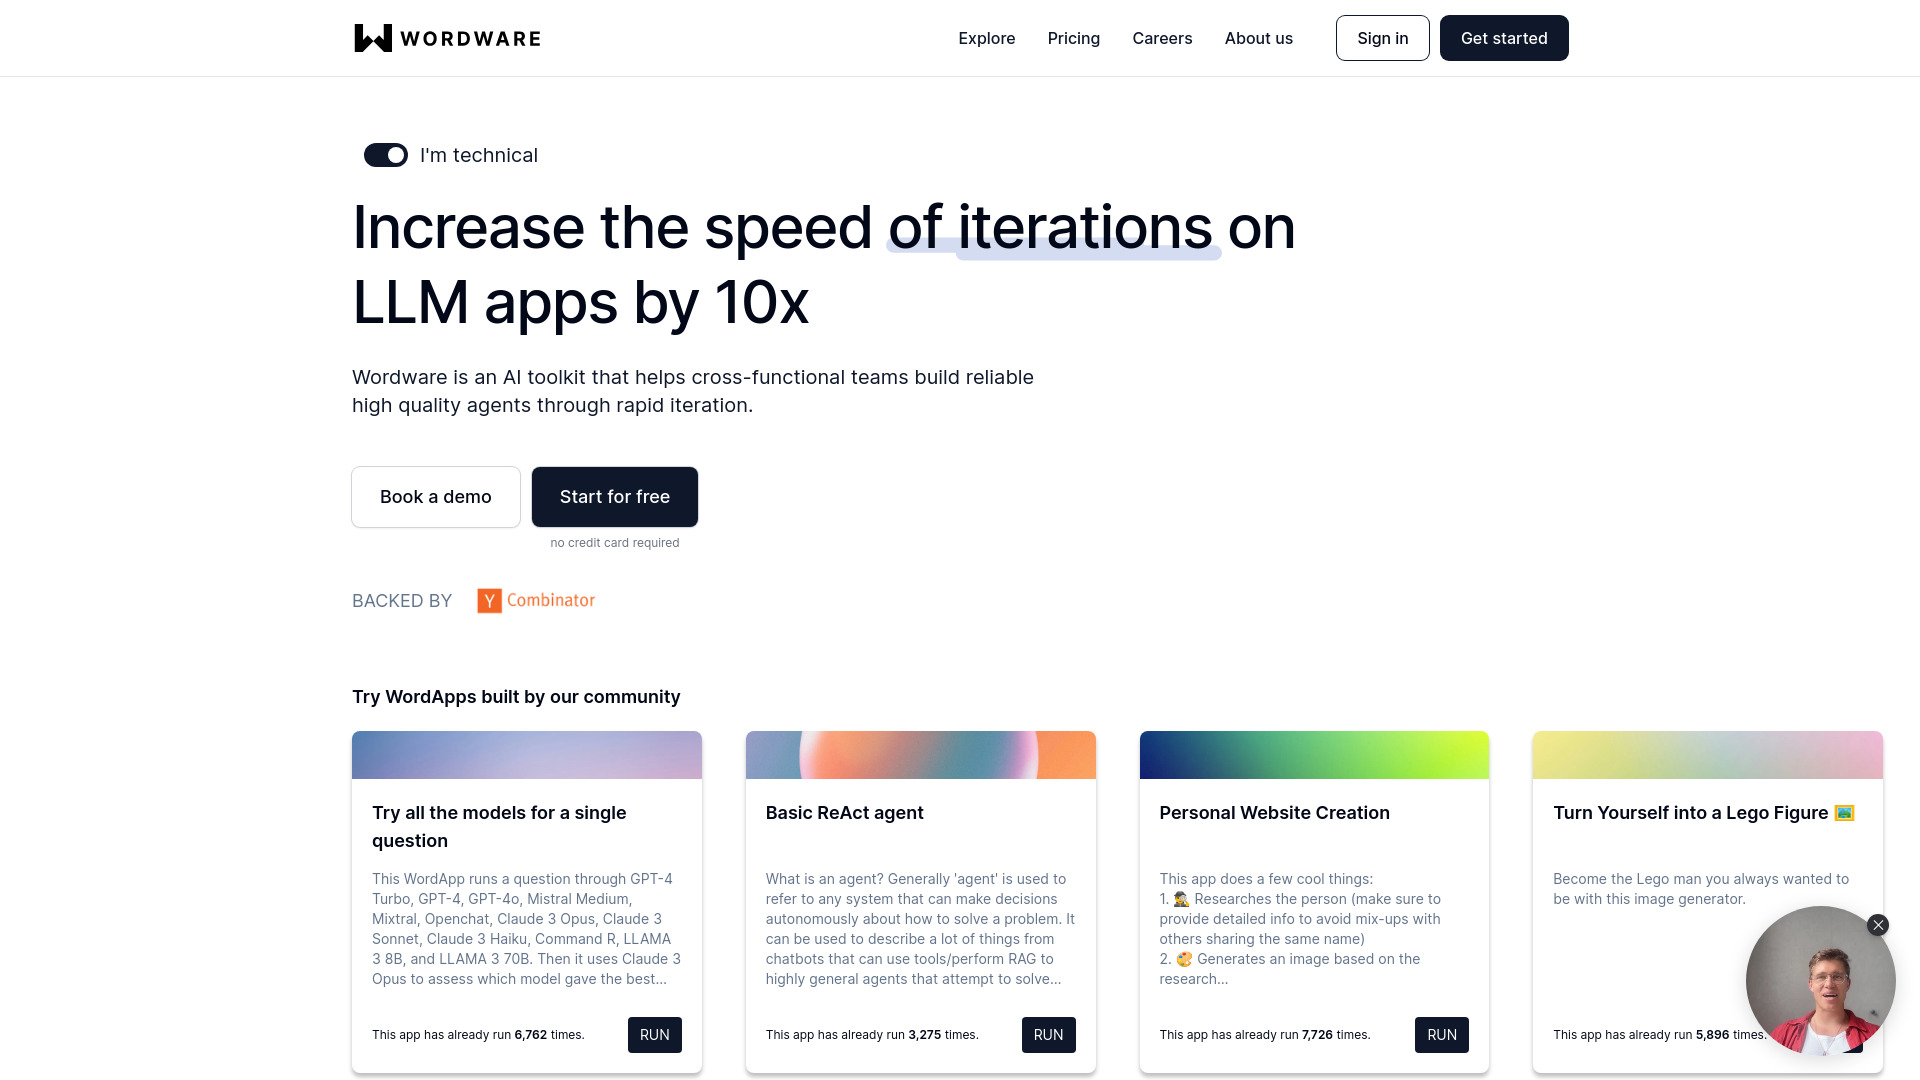Click Run for Personal Website Creation app
Viewport: 1920px width, 1080px height.
1443,1034
